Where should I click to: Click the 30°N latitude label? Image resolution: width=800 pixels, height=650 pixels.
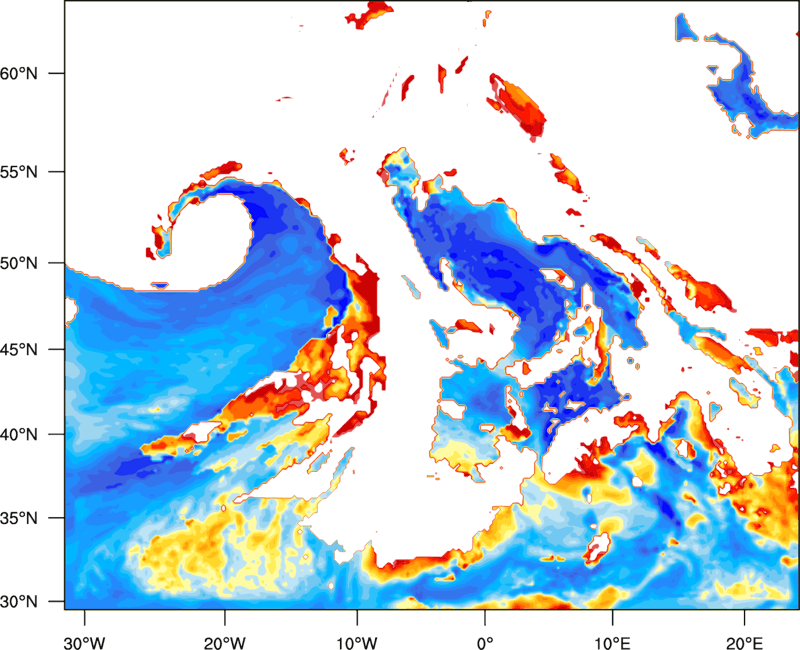19,602
